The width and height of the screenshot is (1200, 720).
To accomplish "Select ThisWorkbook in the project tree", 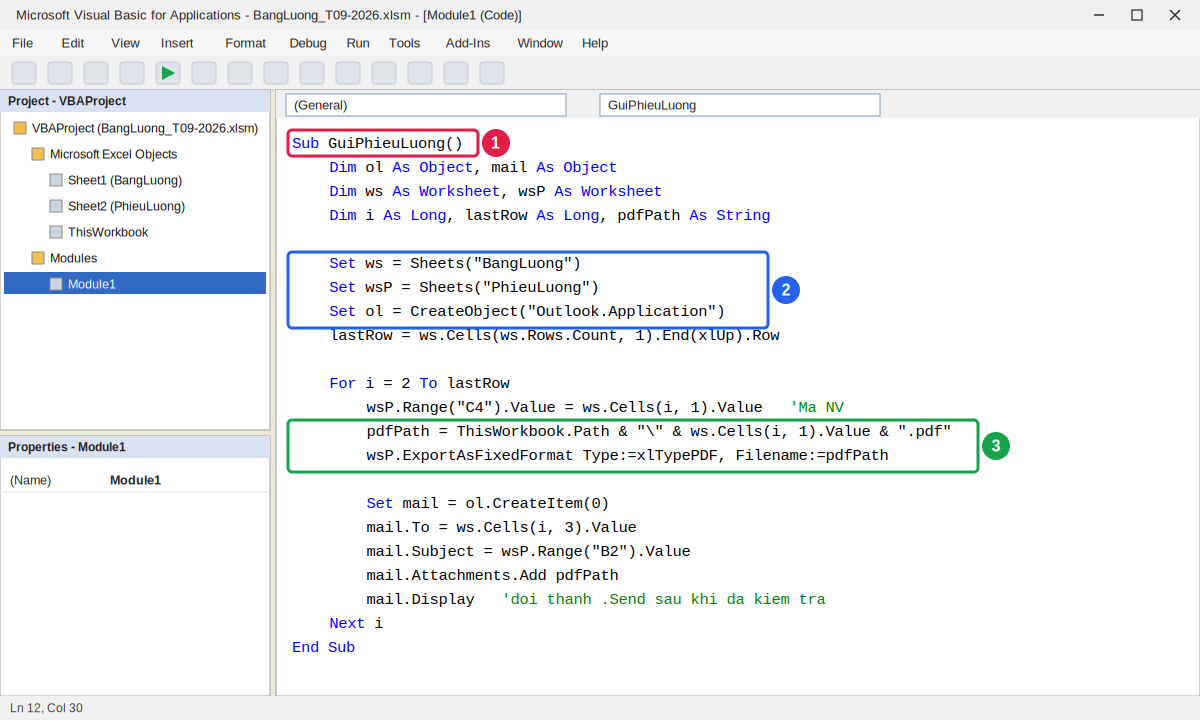I will 108,232.
